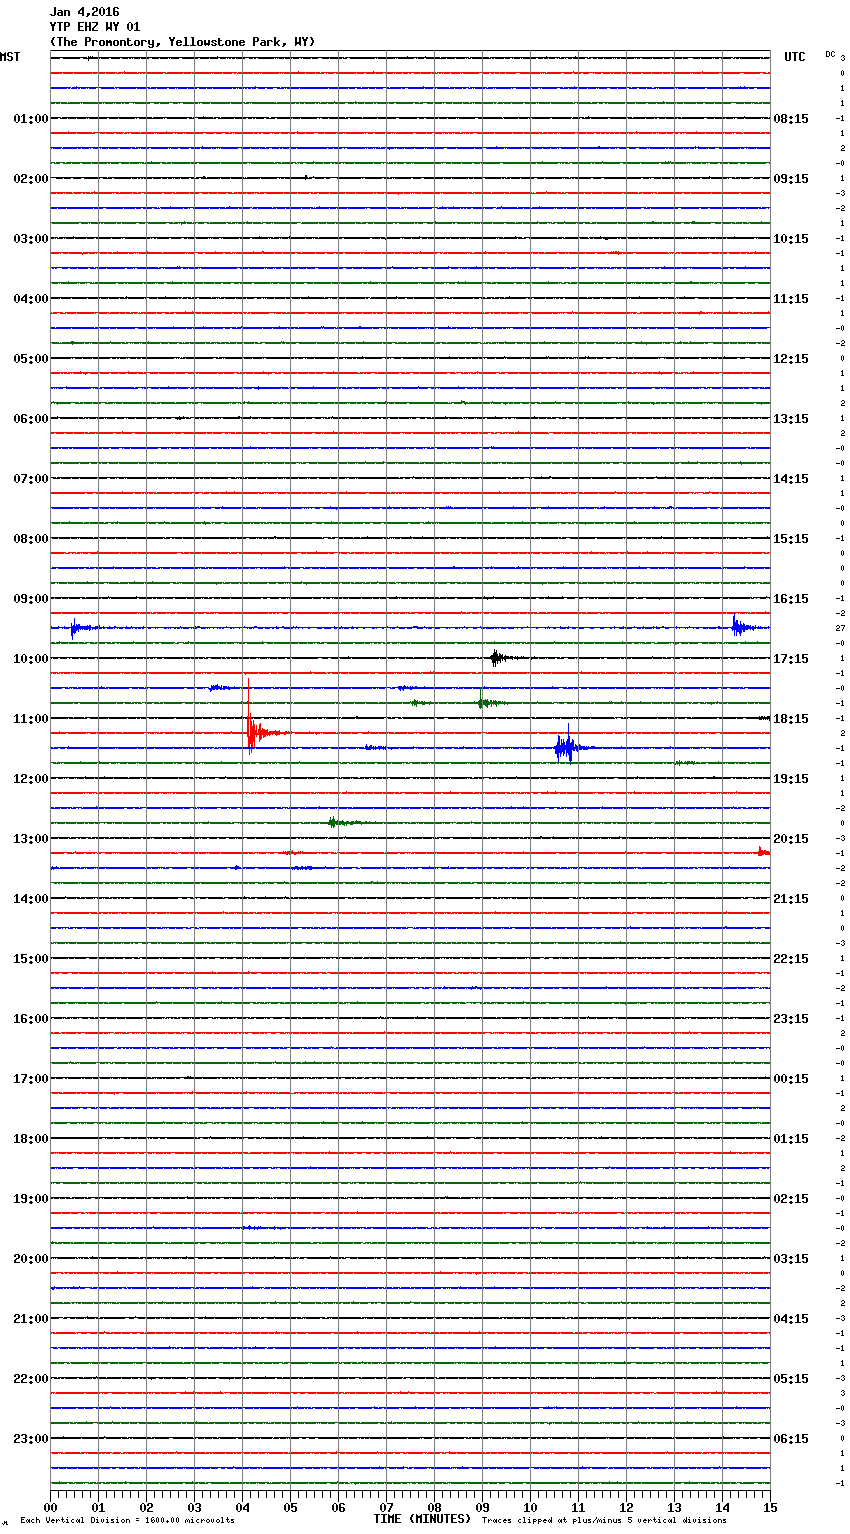Viewport: 850px width, 1534px height.
Task: Click the large red seismic spike near 11:15
Action: [250, 731]
